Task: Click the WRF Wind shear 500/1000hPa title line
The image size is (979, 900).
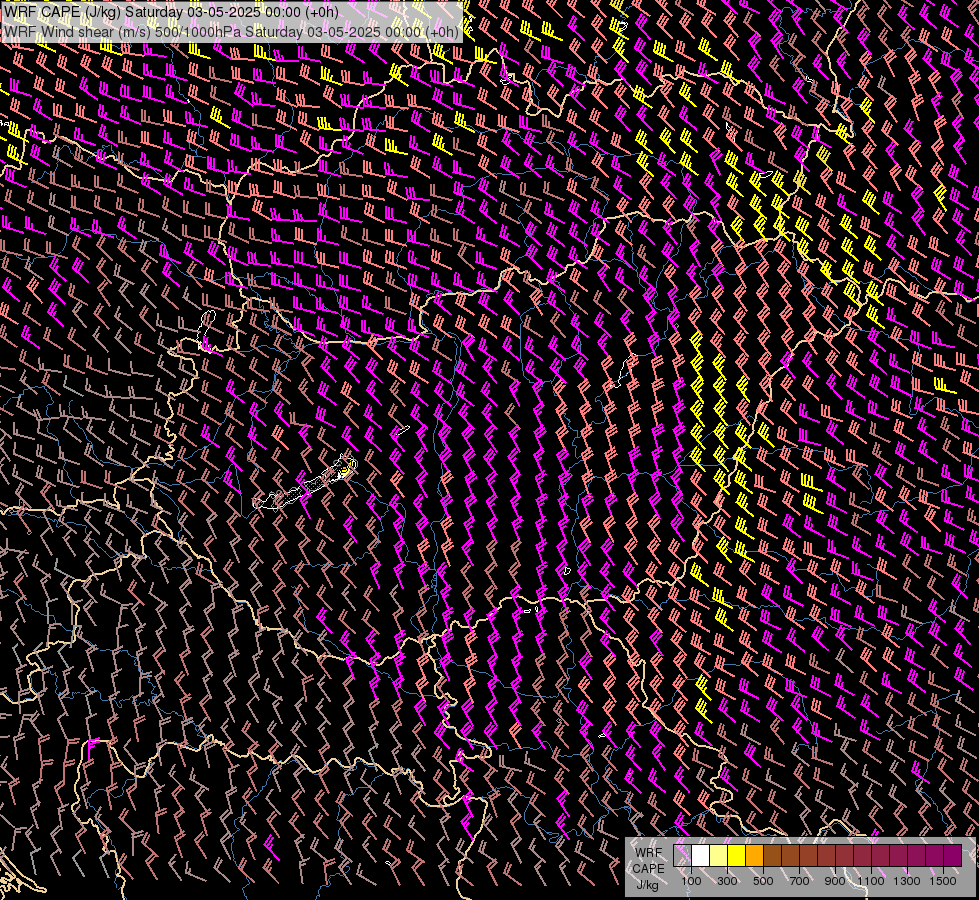Action: pos(230,32)
